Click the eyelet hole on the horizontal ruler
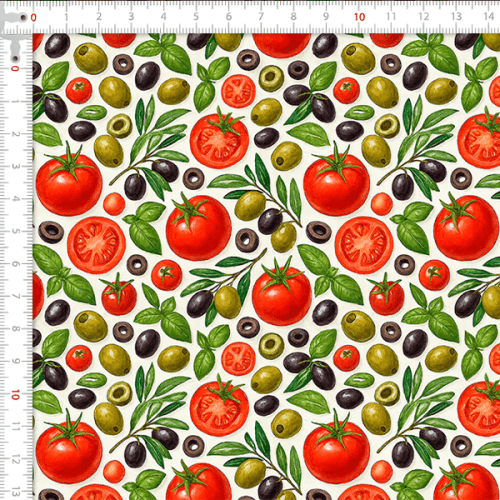Screen dimensions: 500x500 (23, 18)
